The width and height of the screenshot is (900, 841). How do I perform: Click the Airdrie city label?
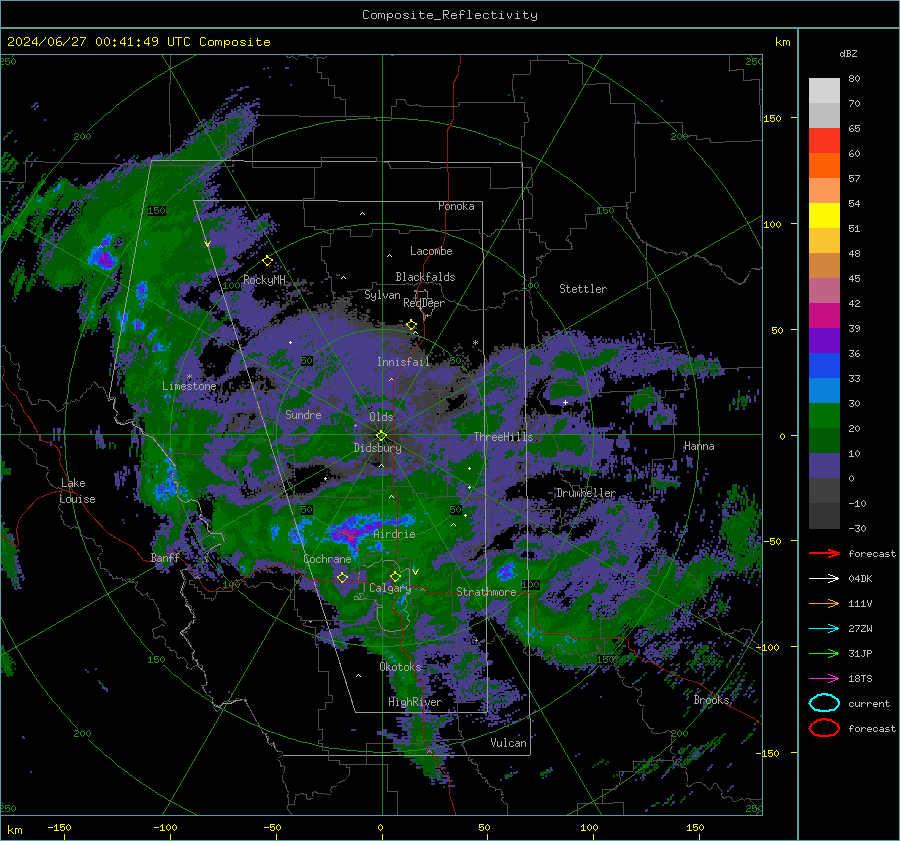click(394, 534)
